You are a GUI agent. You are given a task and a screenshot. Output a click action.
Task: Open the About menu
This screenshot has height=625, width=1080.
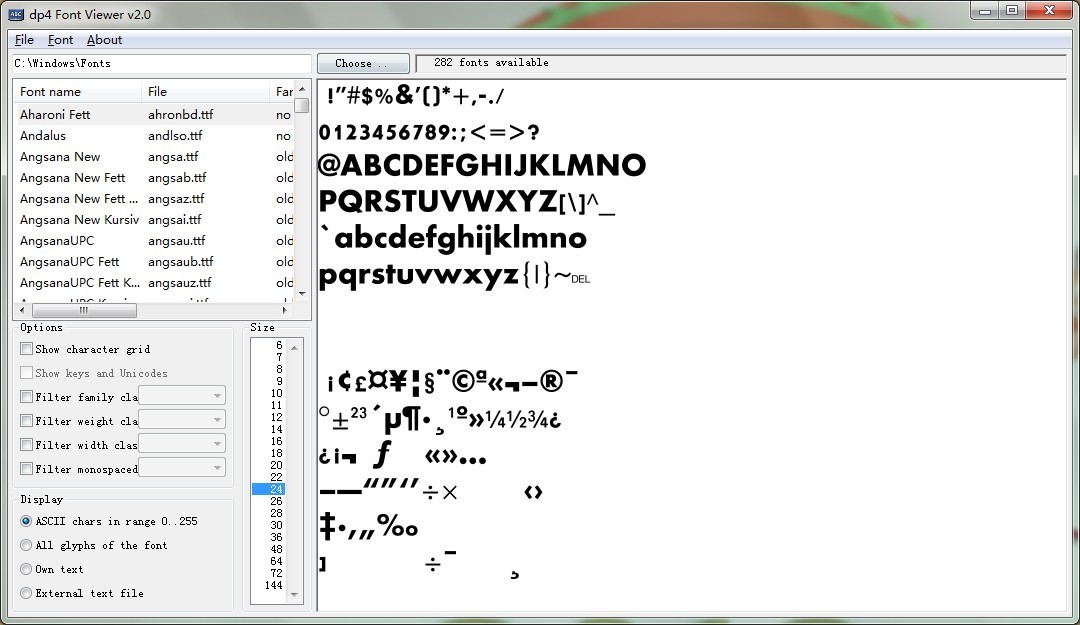coord(104,40)
